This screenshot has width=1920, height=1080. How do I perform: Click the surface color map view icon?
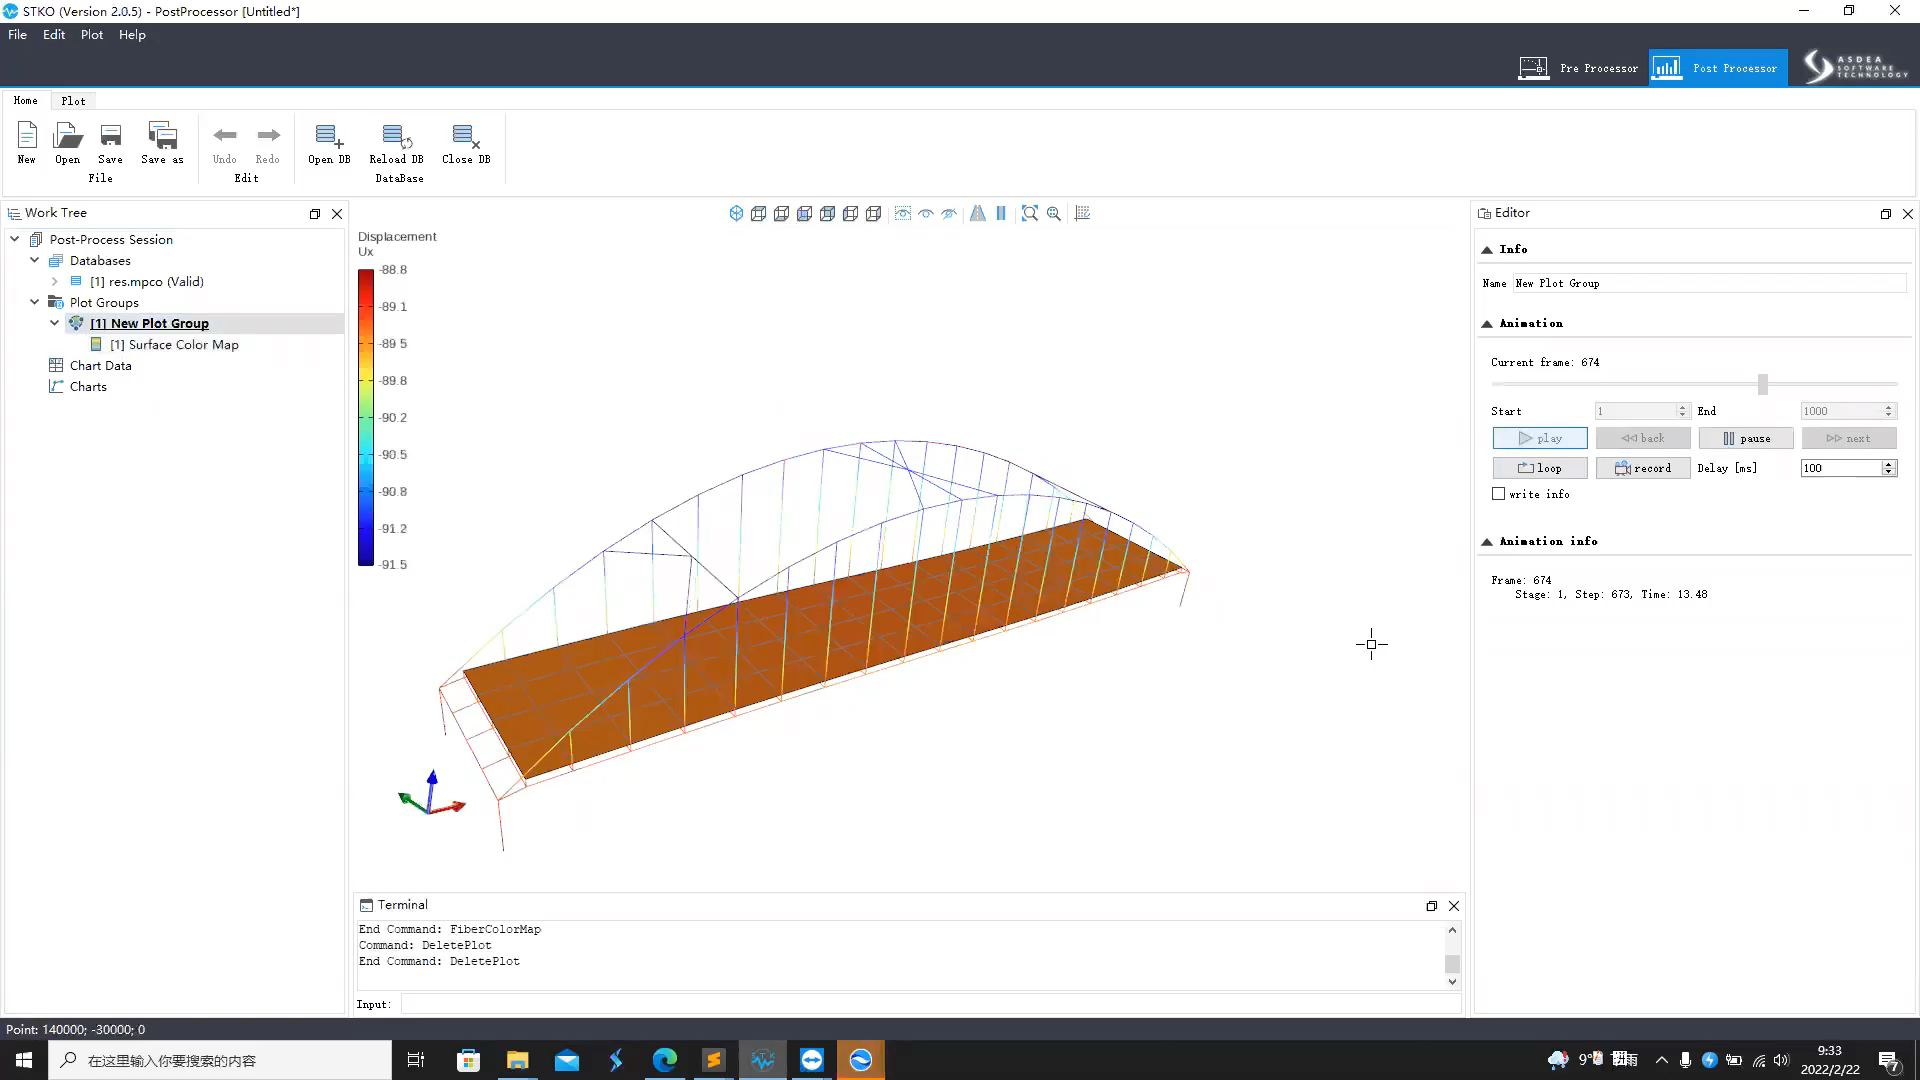(98, 344)
